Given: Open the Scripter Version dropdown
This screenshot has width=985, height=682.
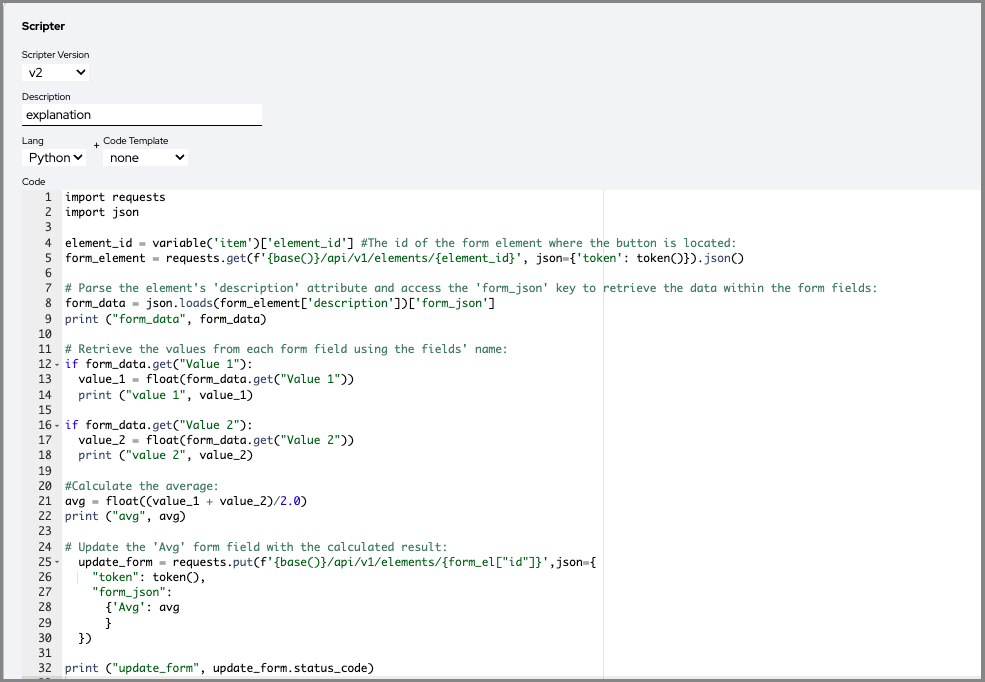Looking at the screenshot, I should [x=55, y=73].
